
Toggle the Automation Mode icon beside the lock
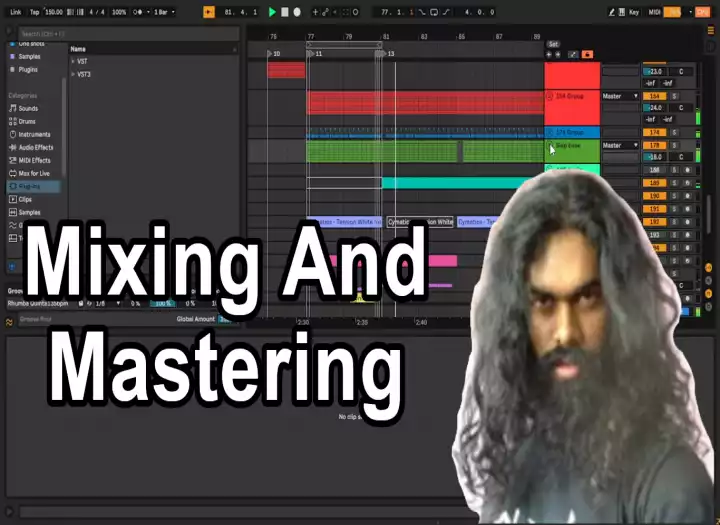[573, 55]
